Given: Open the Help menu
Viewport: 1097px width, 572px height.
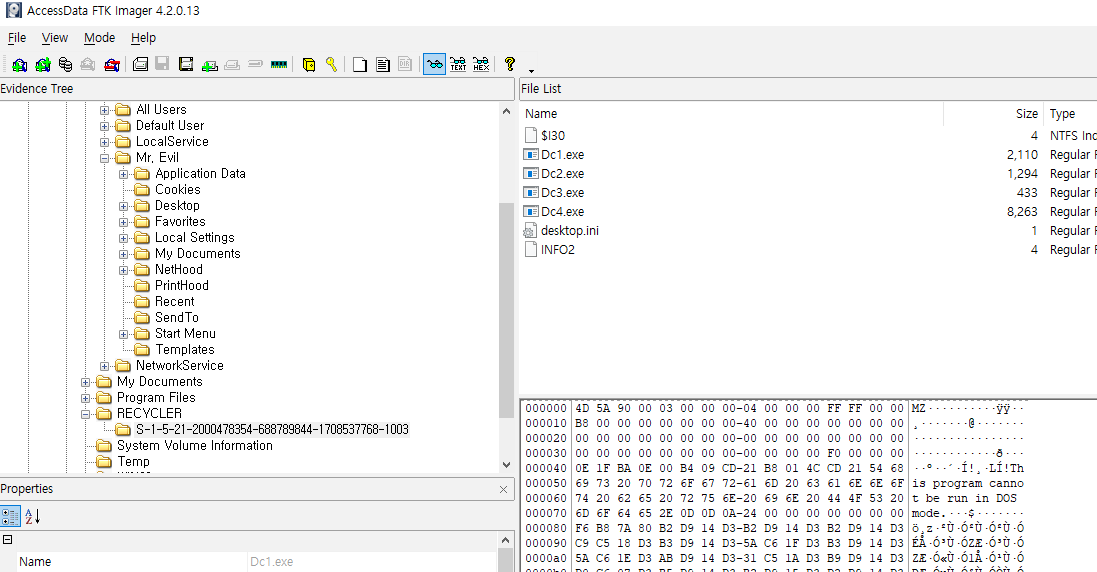Looking at the screenshot, I should click(x=143, y=38).
